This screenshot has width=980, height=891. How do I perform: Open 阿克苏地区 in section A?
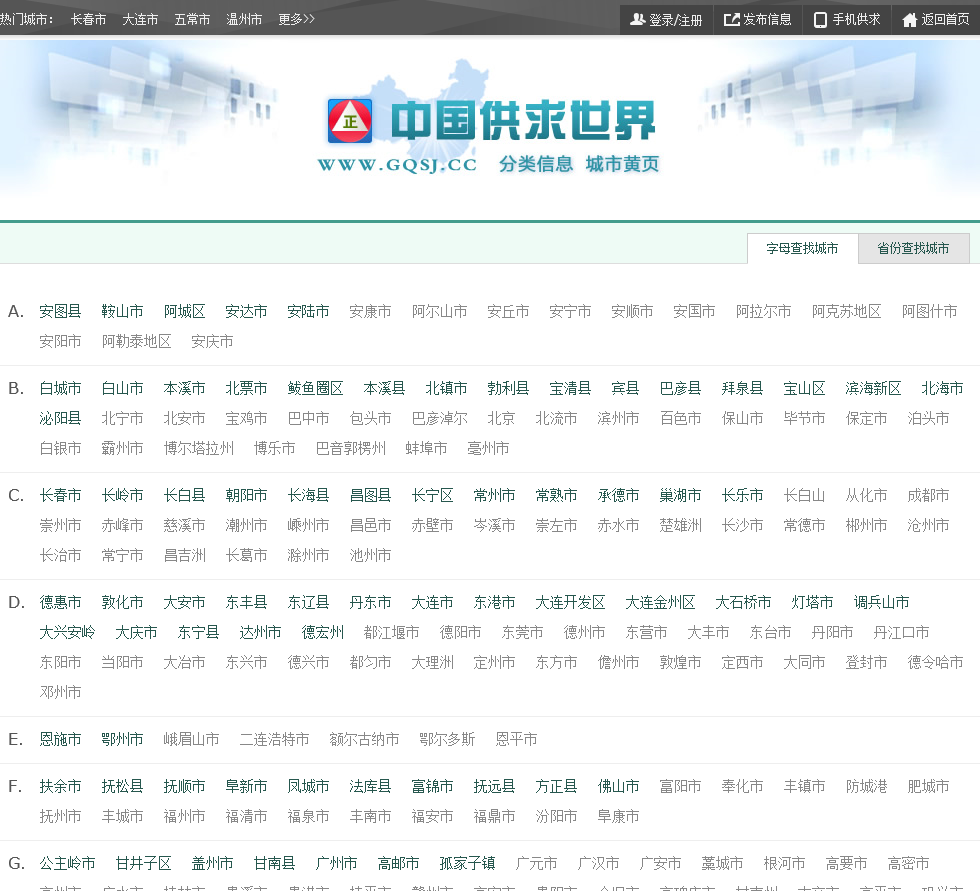point(846,311)
